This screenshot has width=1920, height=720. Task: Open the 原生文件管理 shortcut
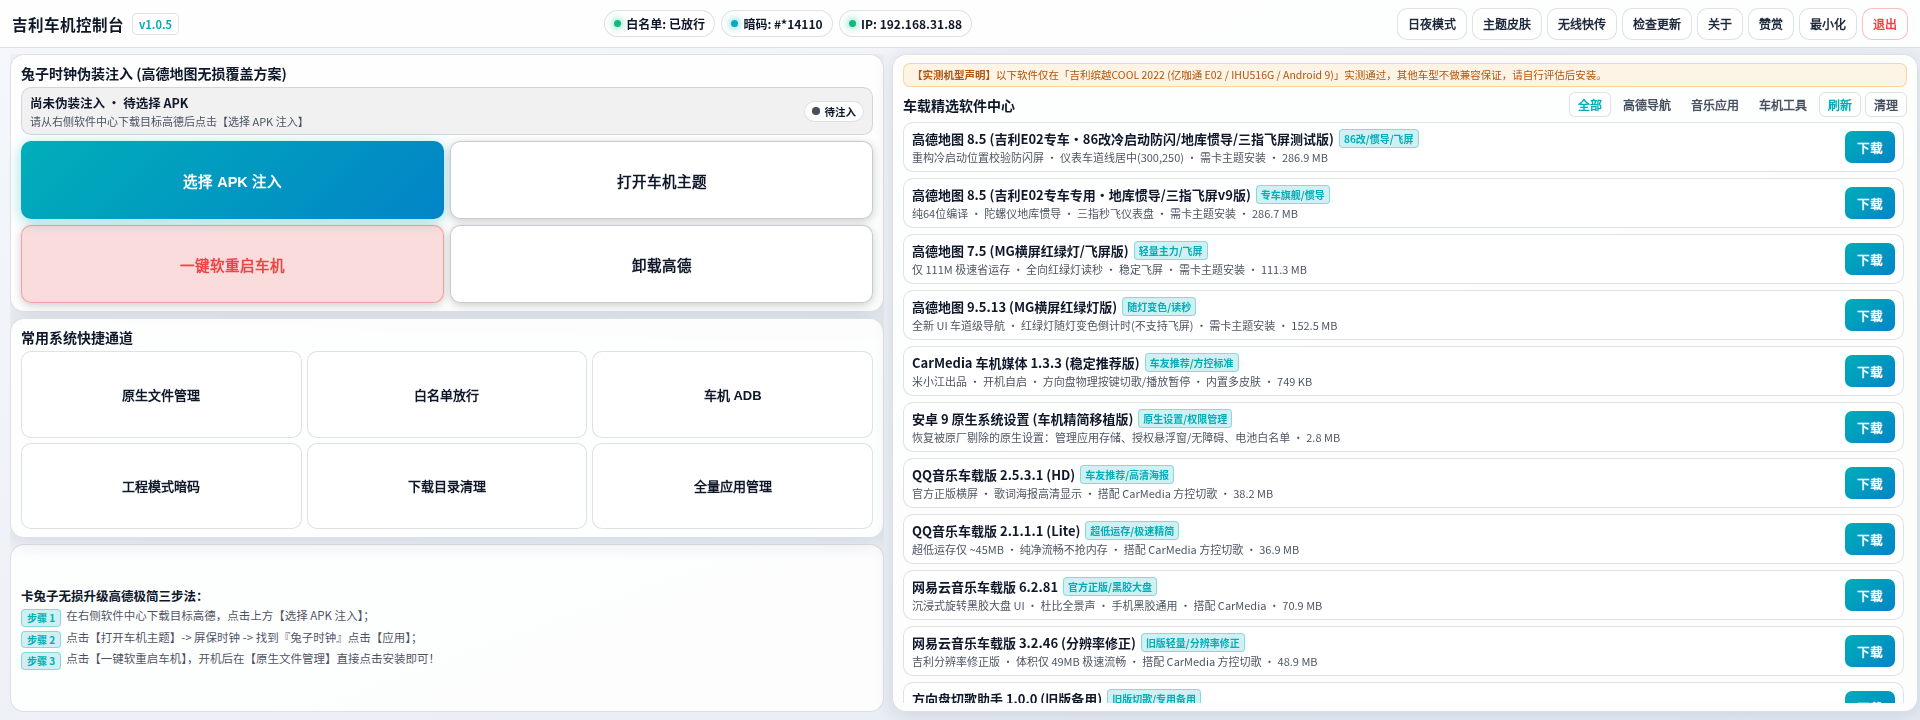(x=161, y=395)
